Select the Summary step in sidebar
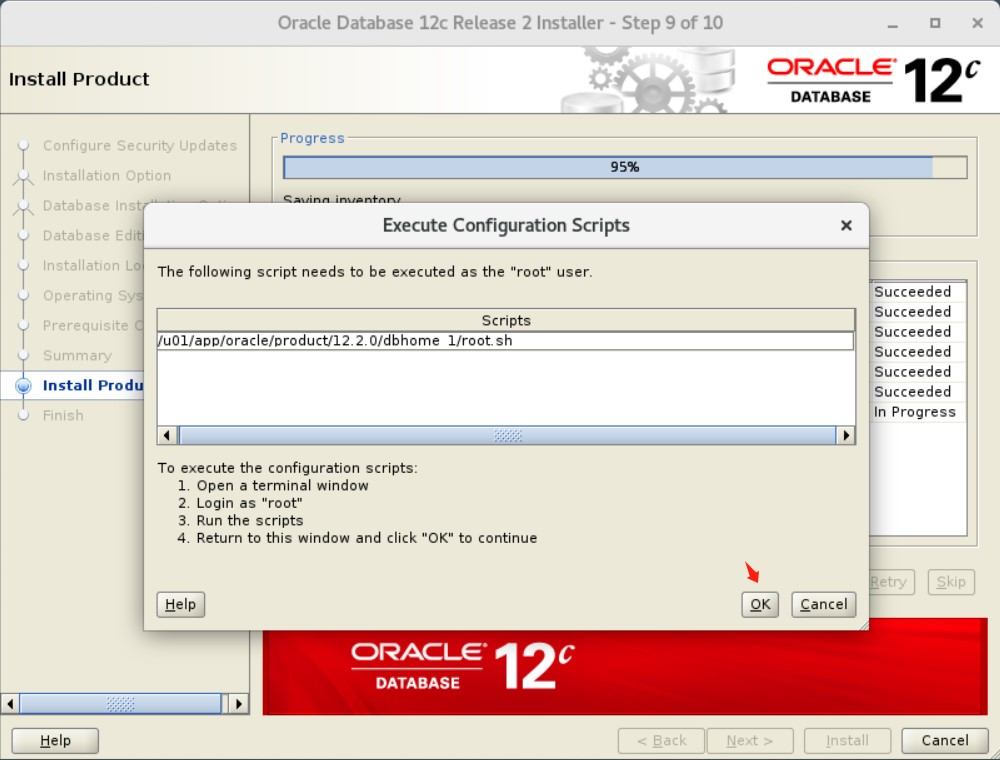The width and height of the screenshot is (1000, 760). point(77,355)
